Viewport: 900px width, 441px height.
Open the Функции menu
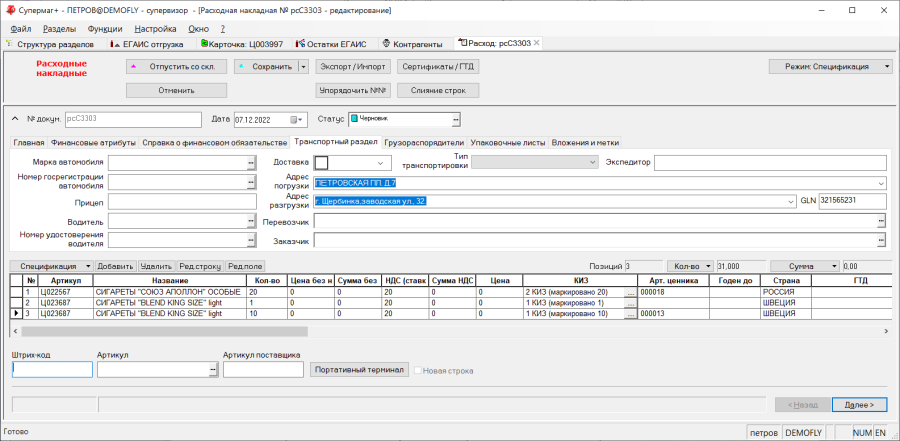point(105,29)
